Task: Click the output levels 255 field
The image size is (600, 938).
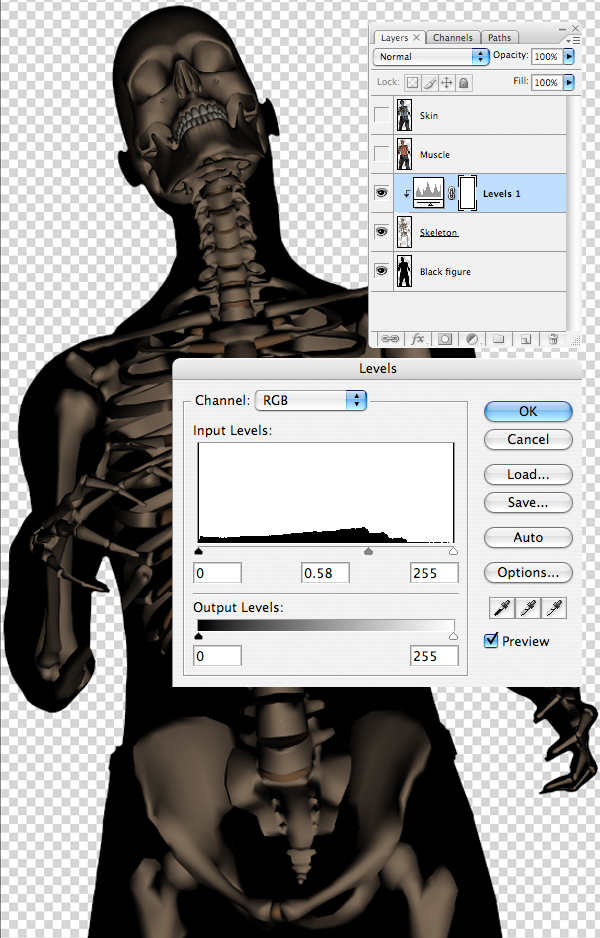Action: coord(434,656)
